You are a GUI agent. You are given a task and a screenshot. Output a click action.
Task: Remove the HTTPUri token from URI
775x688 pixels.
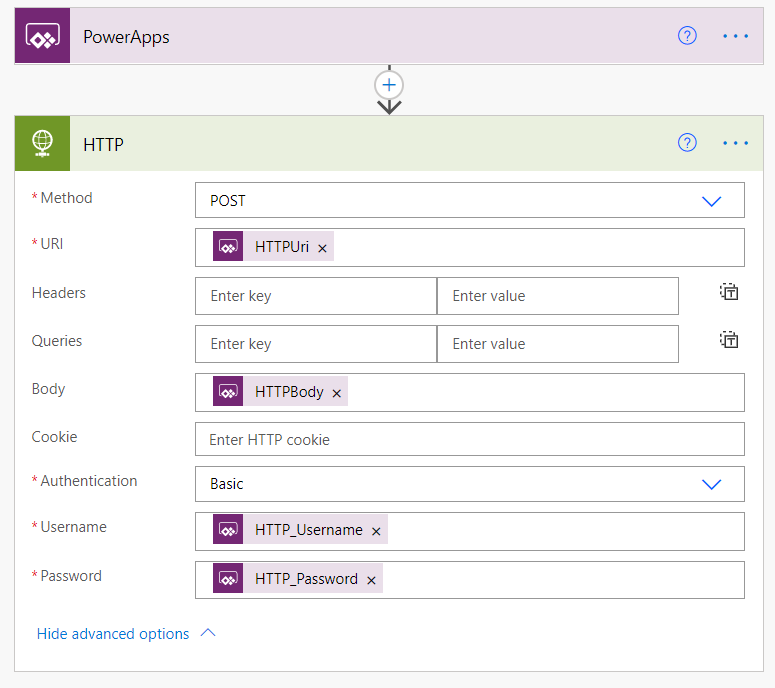pos(322,248)
